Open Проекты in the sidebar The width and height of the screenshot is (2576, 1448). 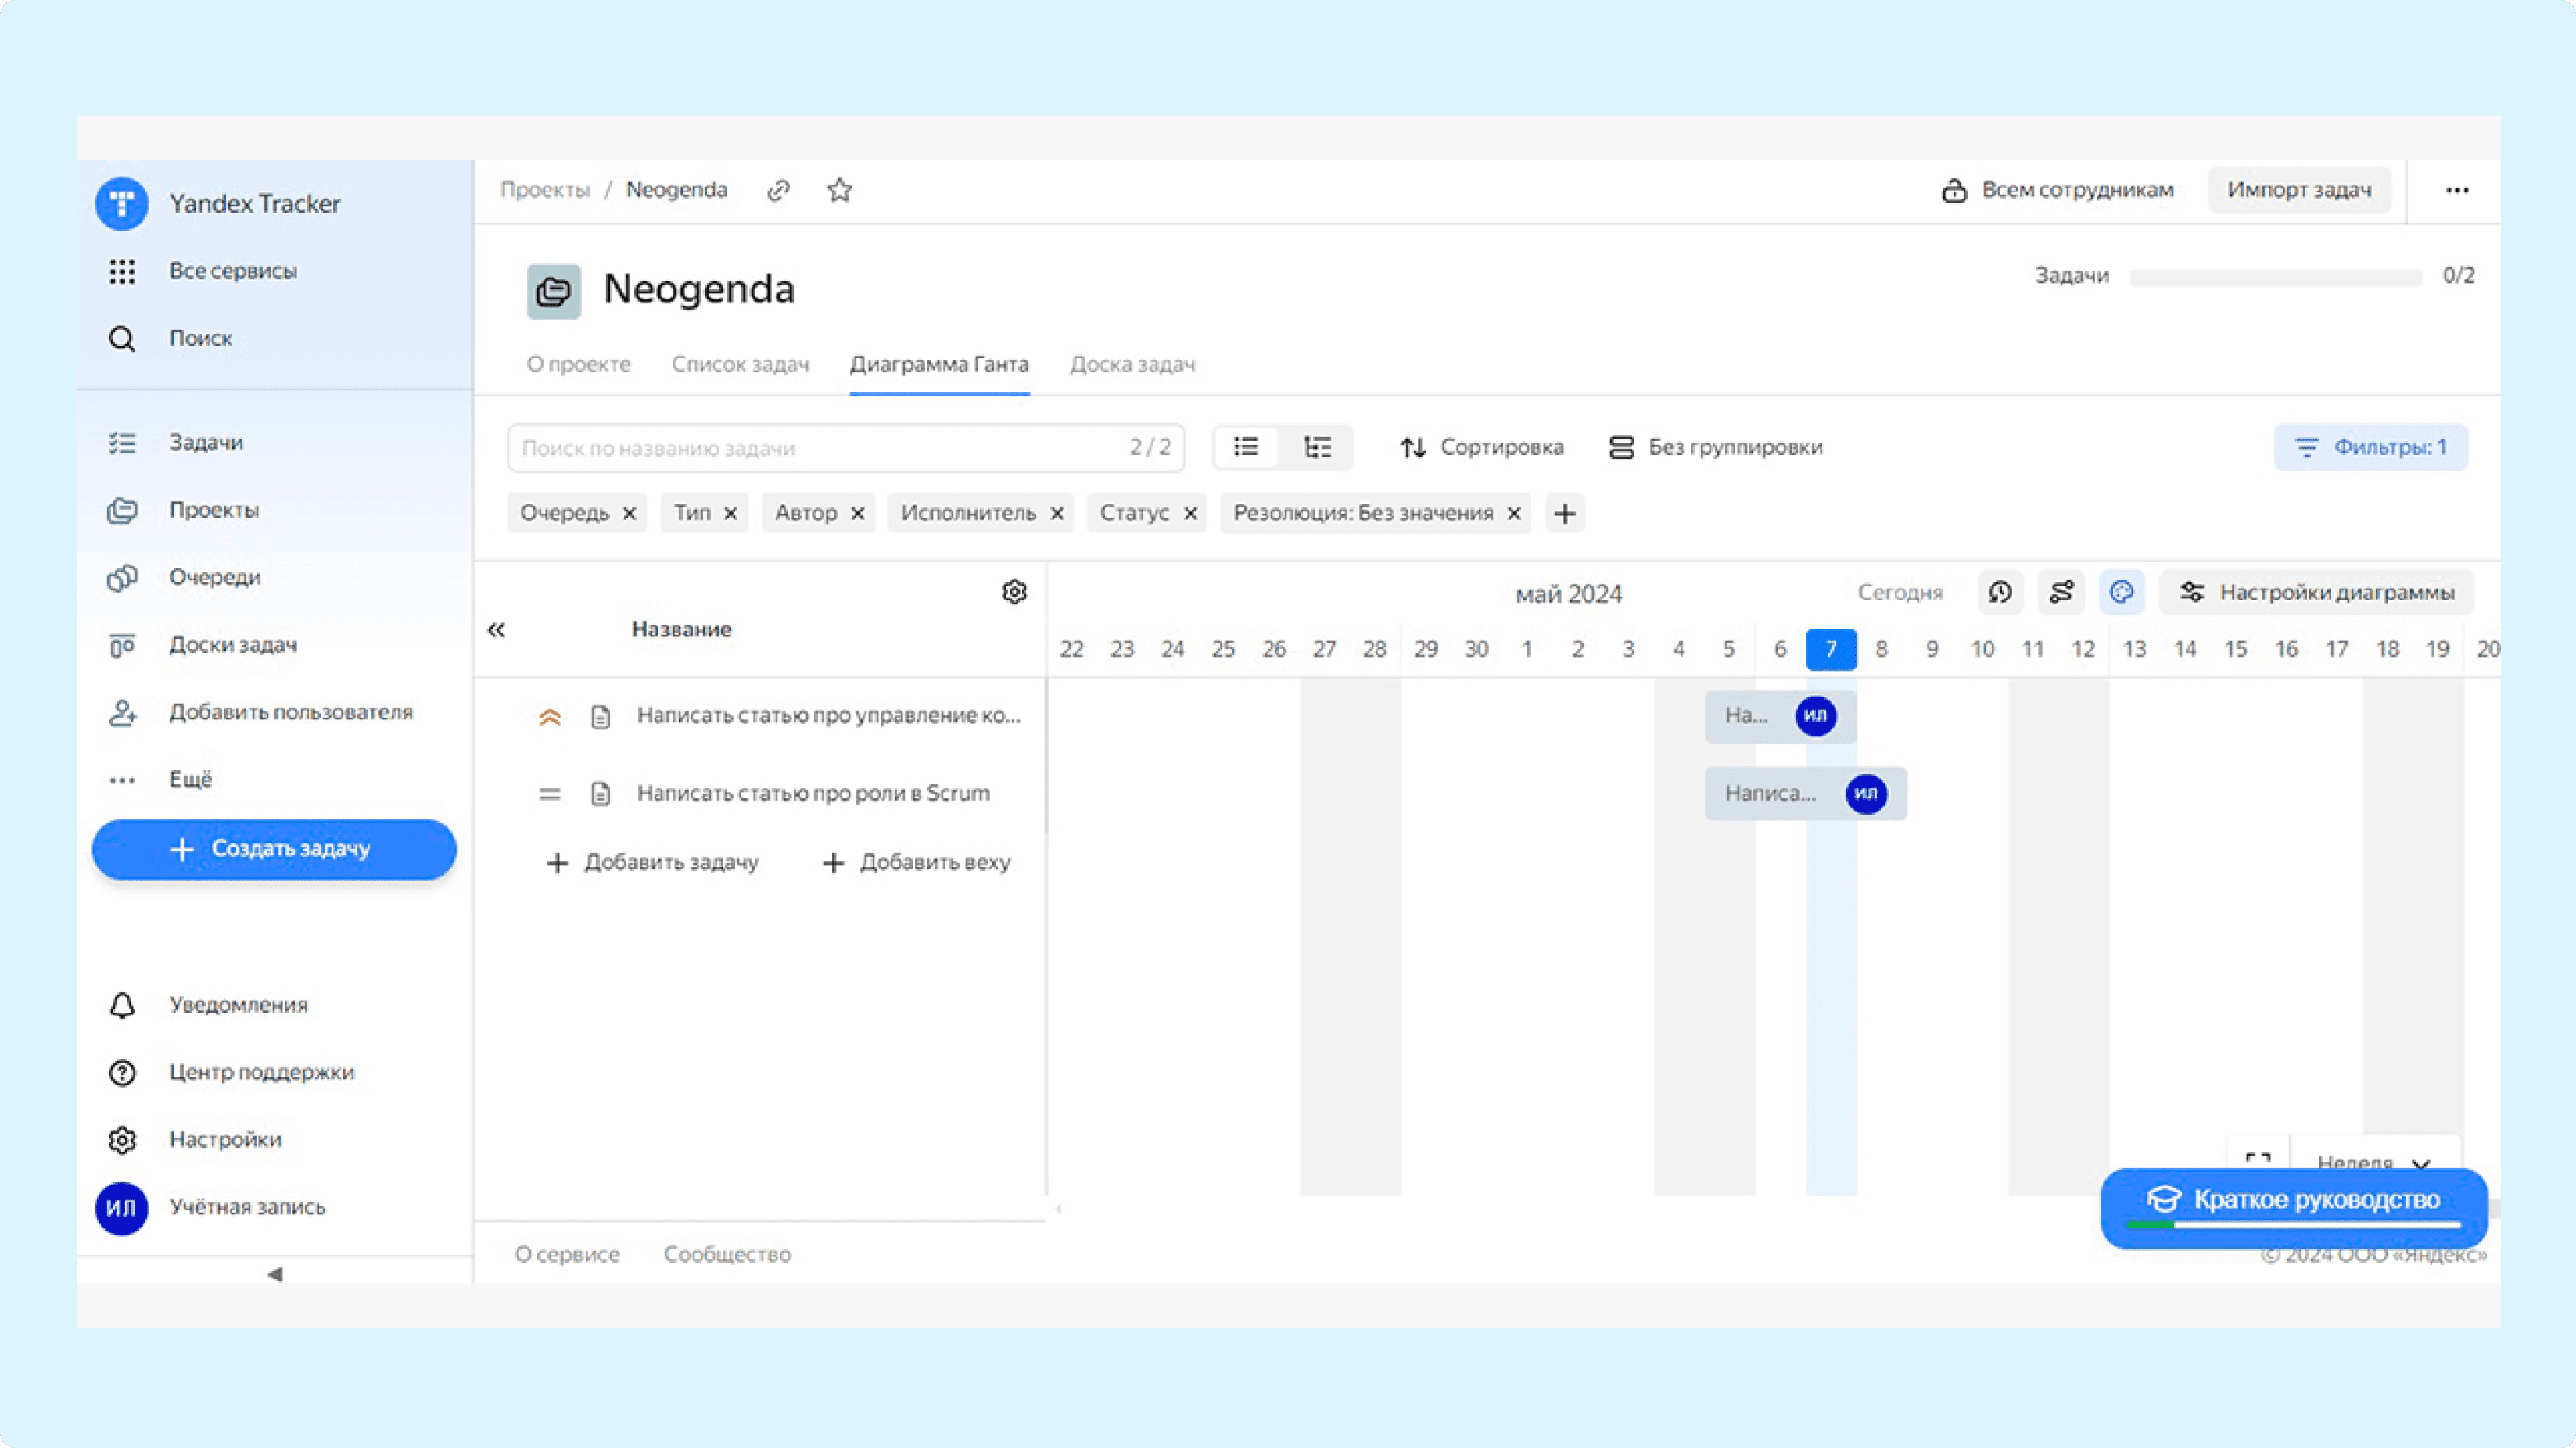pos(214,510)
